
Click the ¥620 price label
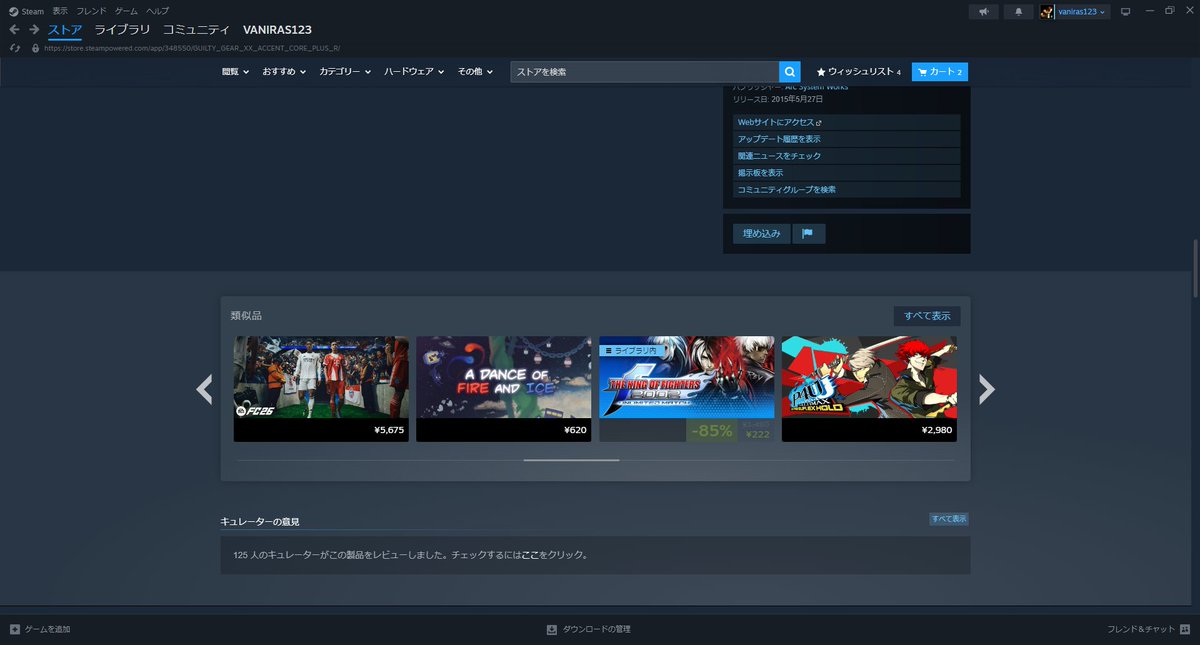[576, 431]
